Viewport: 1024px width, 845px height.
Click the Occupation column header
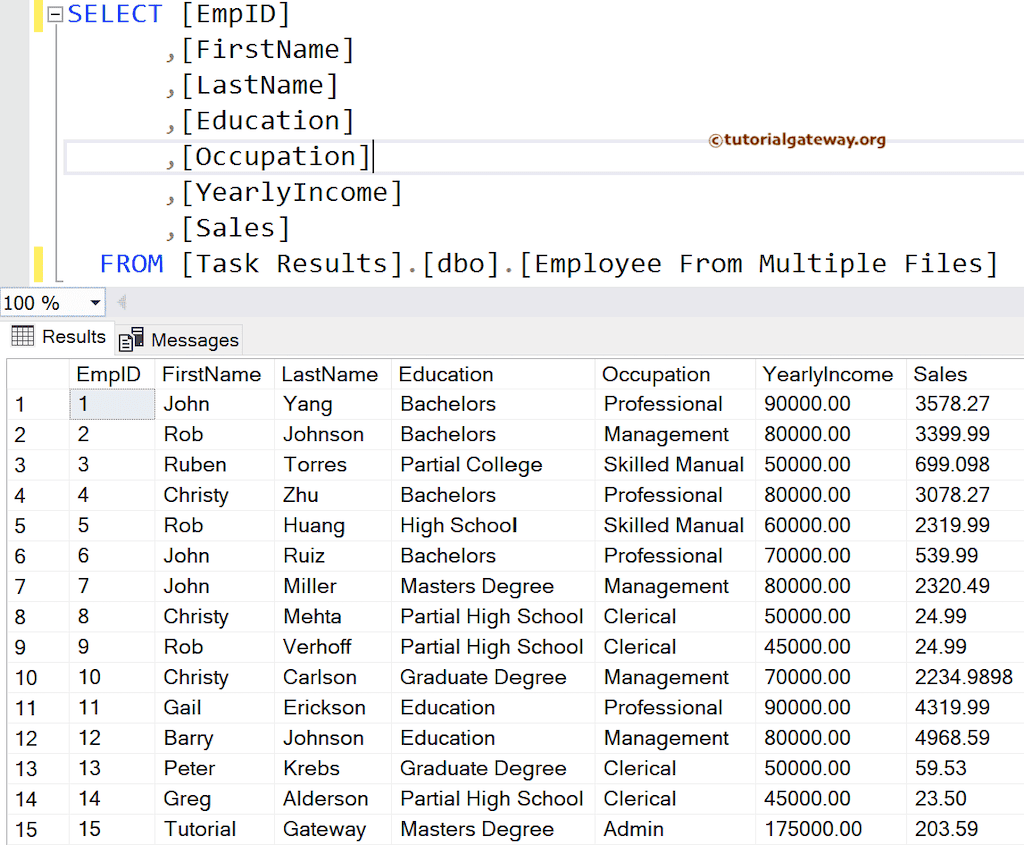coord(655,374)
